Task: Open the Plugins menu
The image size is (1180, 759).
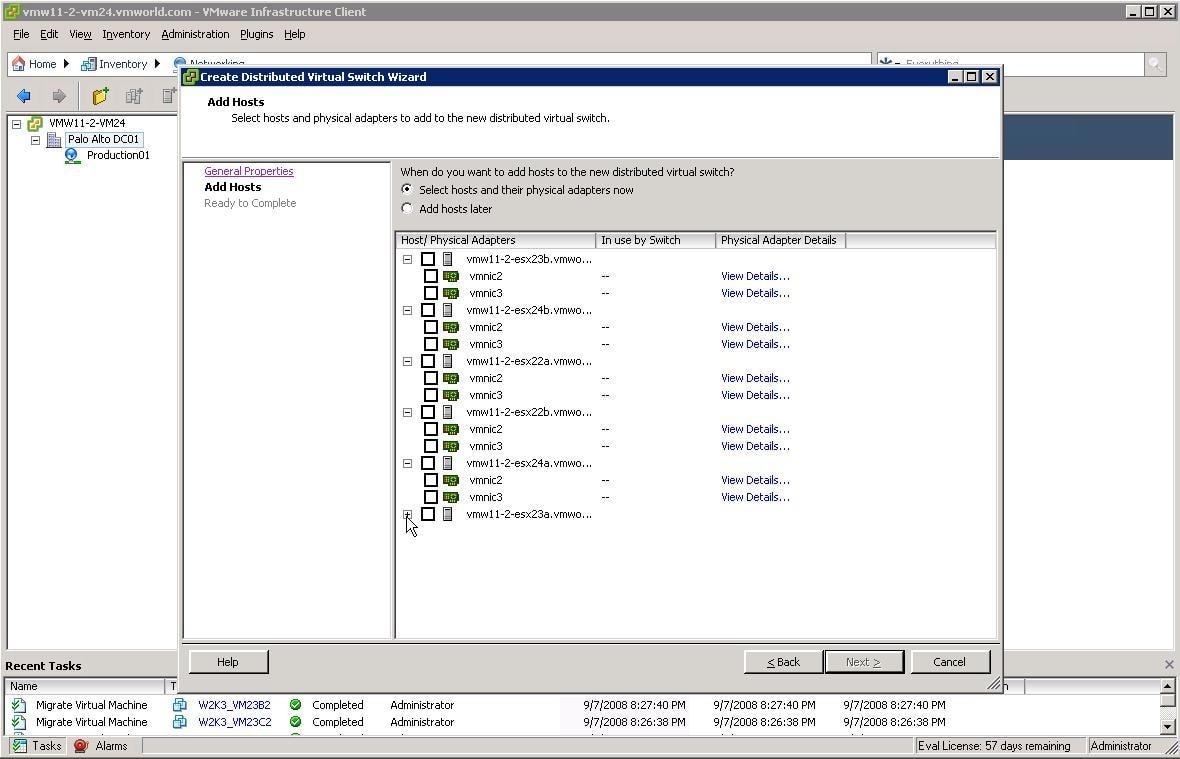Action: tap(256, 34)
